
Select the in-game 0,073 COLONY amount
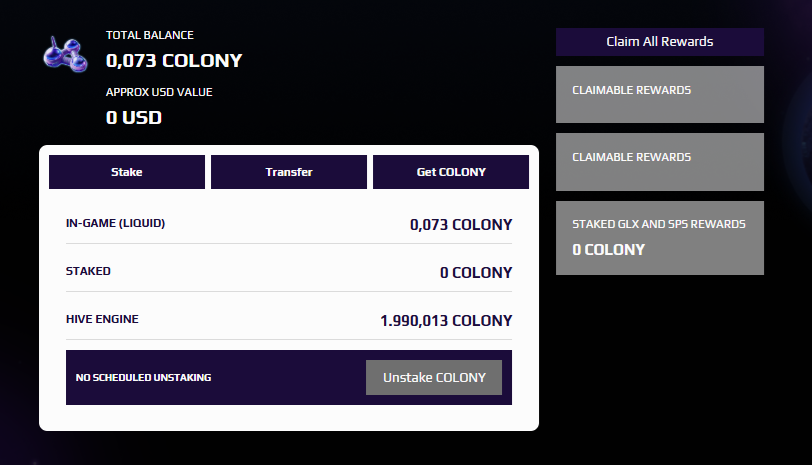click(461, 225)
